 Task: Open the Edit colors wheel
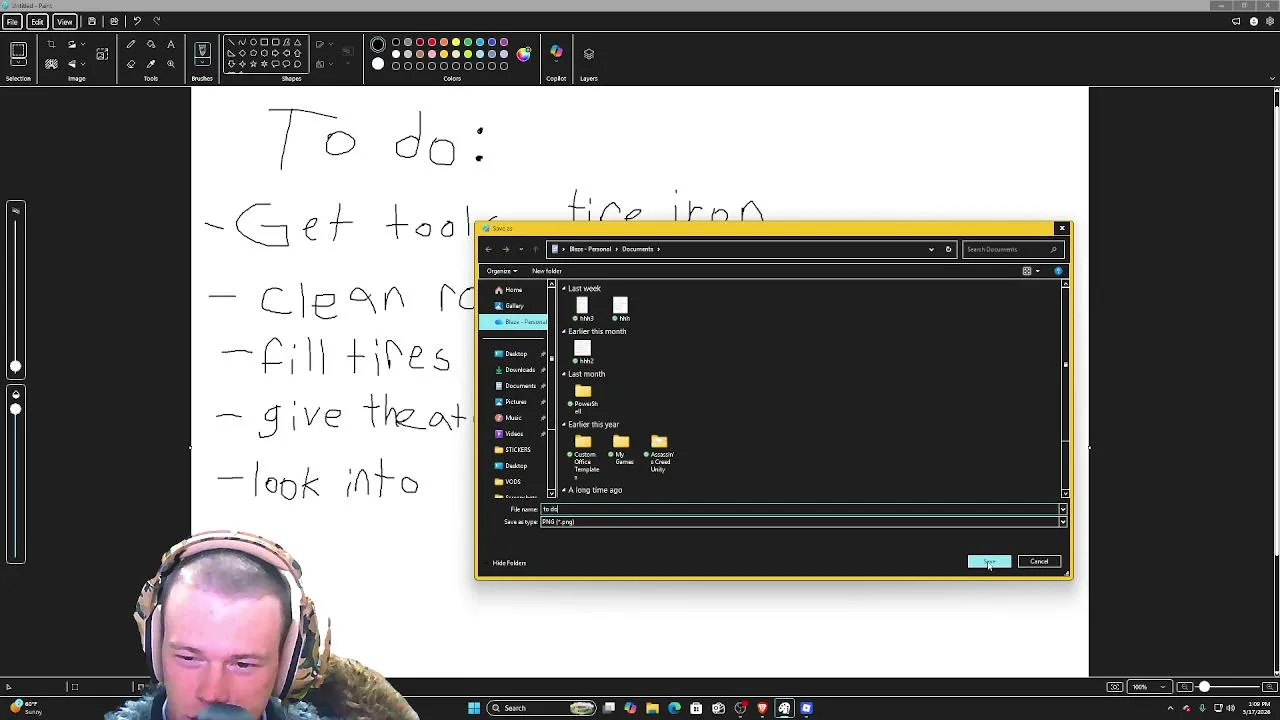[x=523, y=54]
